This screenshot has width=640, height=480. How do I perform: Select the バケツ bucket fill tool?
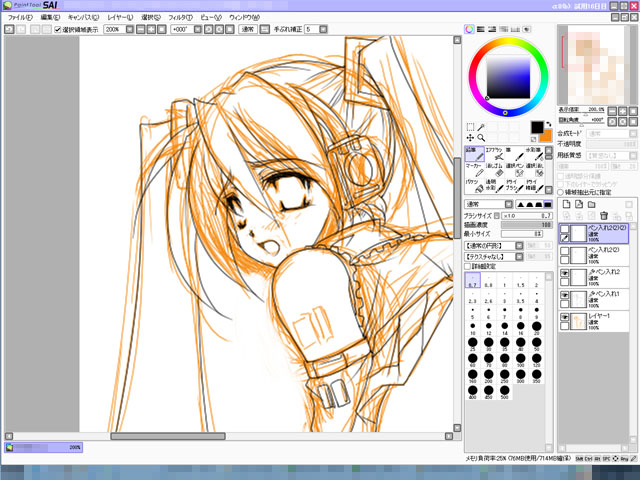(474, 186)
